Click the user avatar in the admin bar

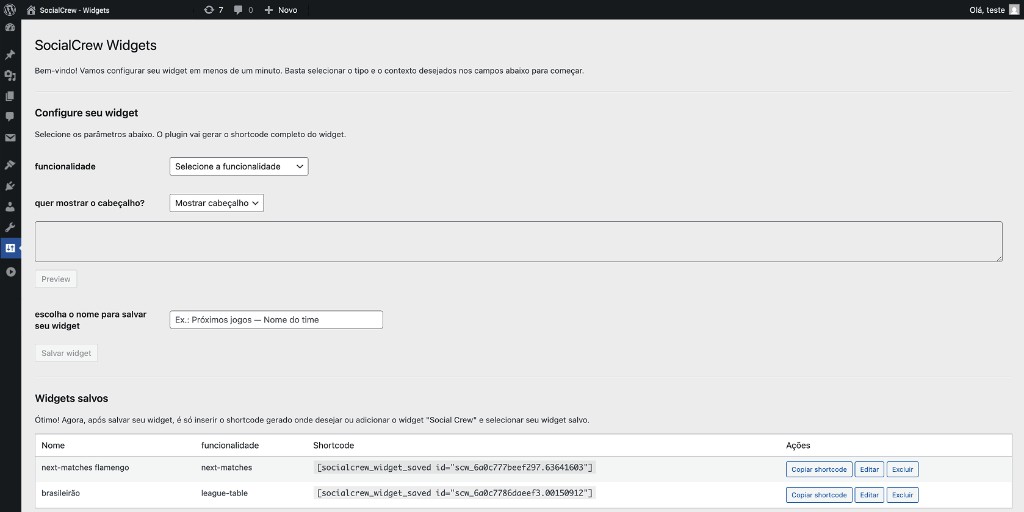(1014, 10)
